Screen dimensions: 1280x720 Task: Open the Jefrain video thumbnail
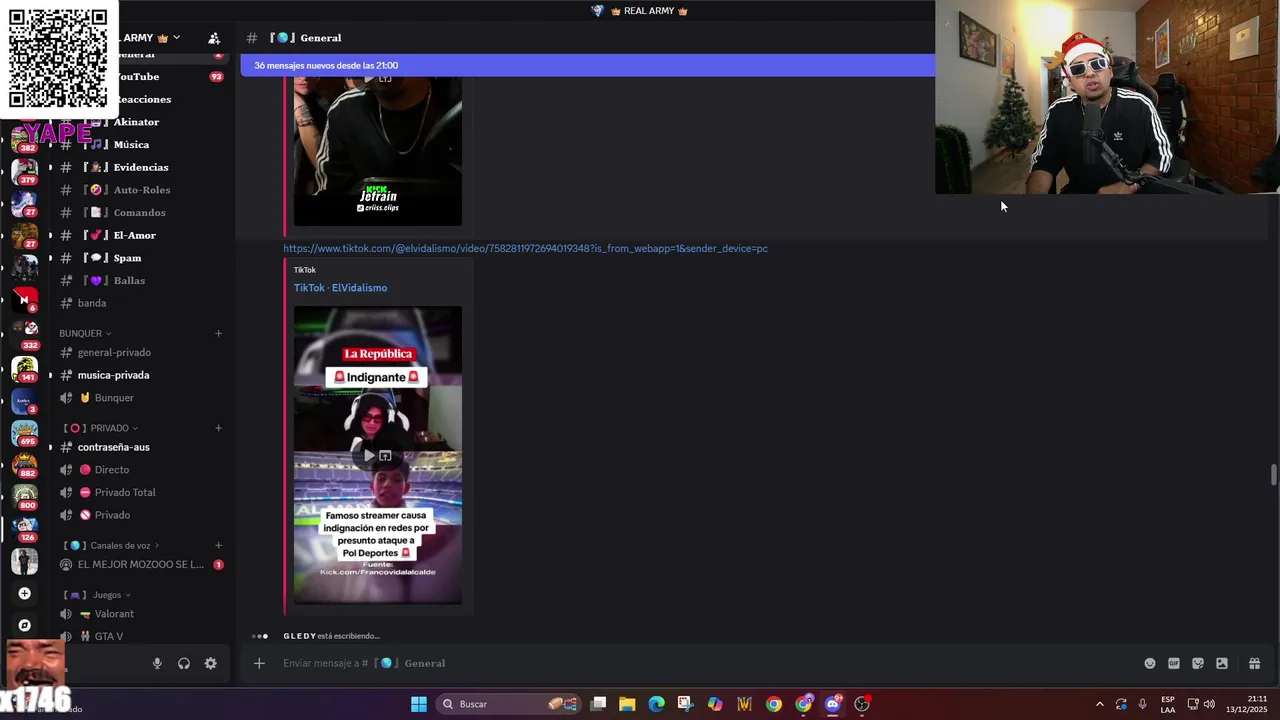[x=378, y=151]
